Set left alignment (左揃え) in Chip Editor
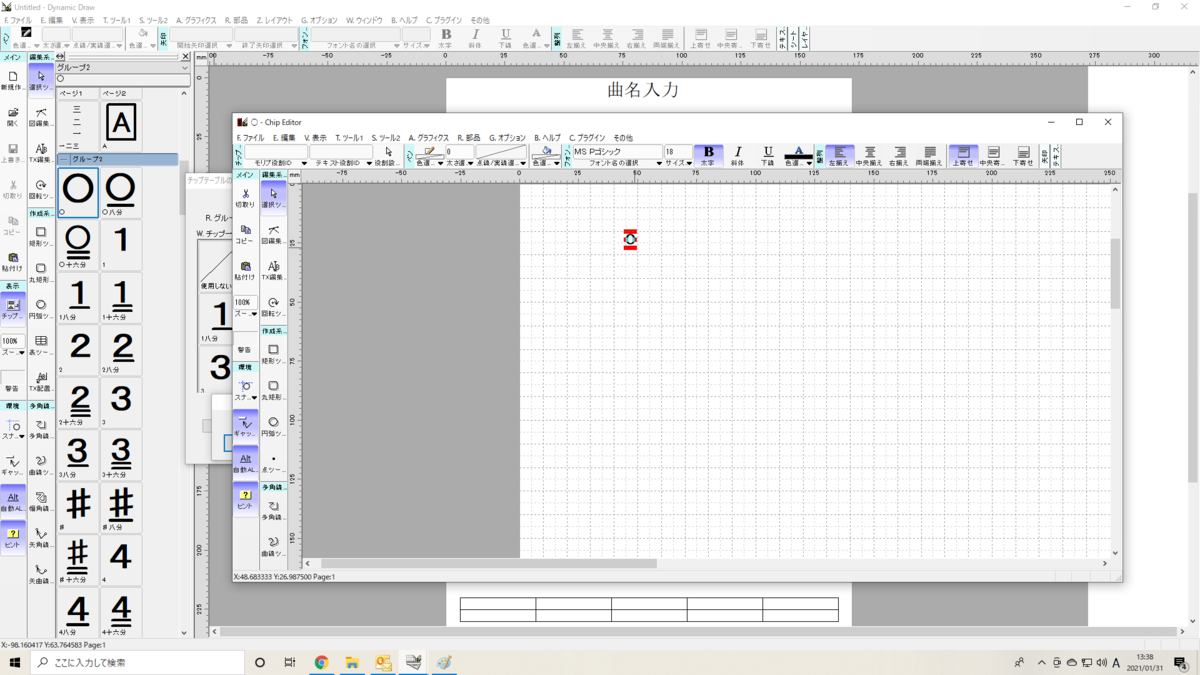 coord(840,155)
